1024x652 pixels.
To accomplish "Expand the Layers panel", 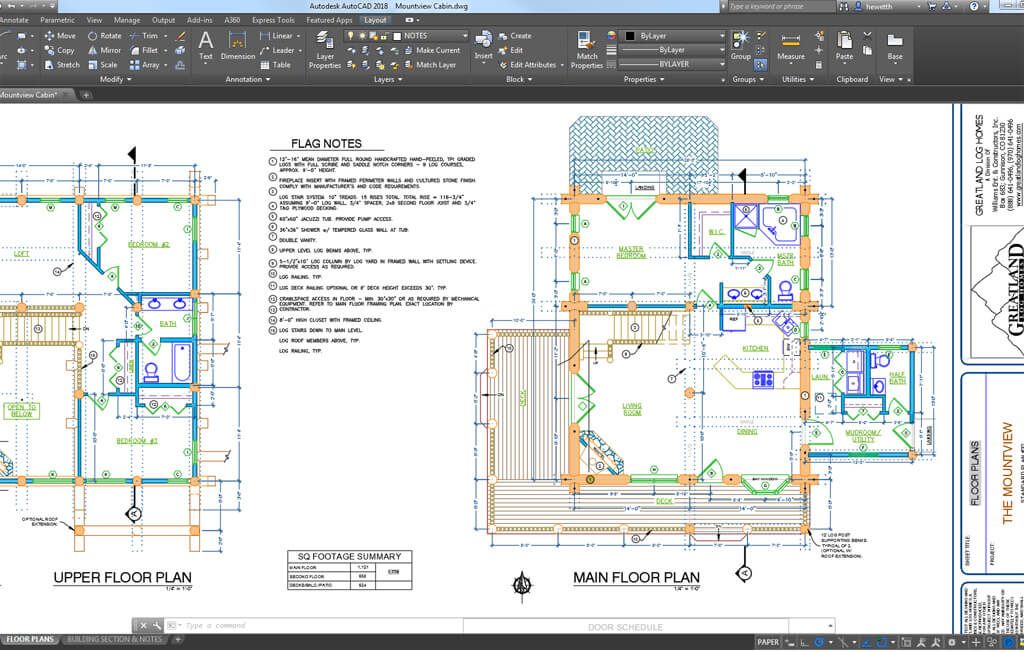I will point(388,80).
